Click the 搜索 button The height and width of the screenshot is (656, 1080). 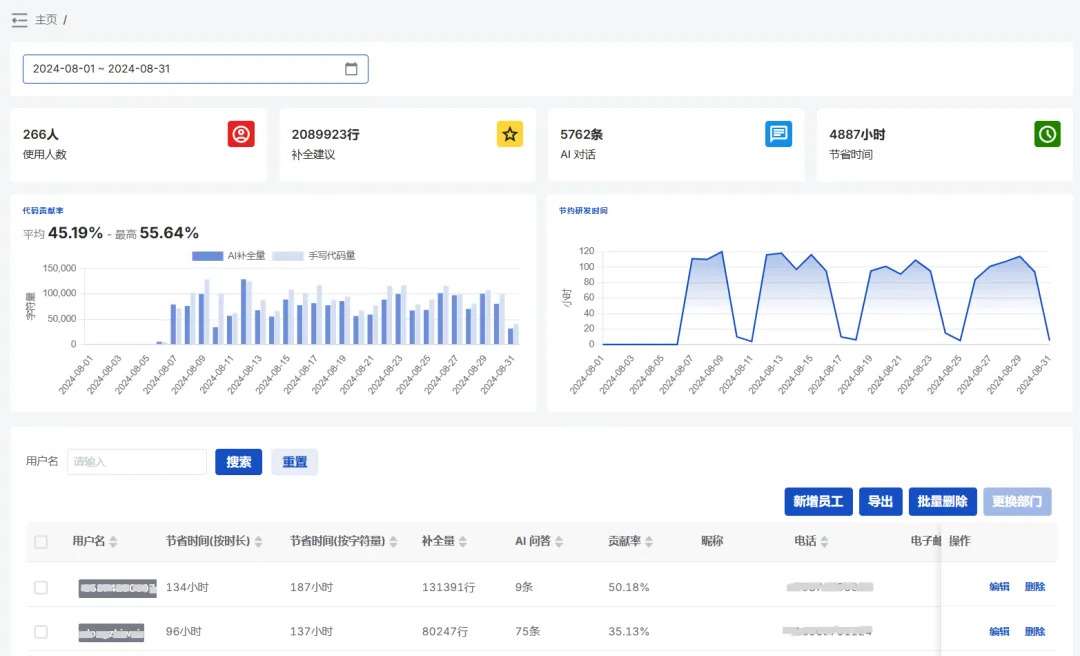click(238, 462)
